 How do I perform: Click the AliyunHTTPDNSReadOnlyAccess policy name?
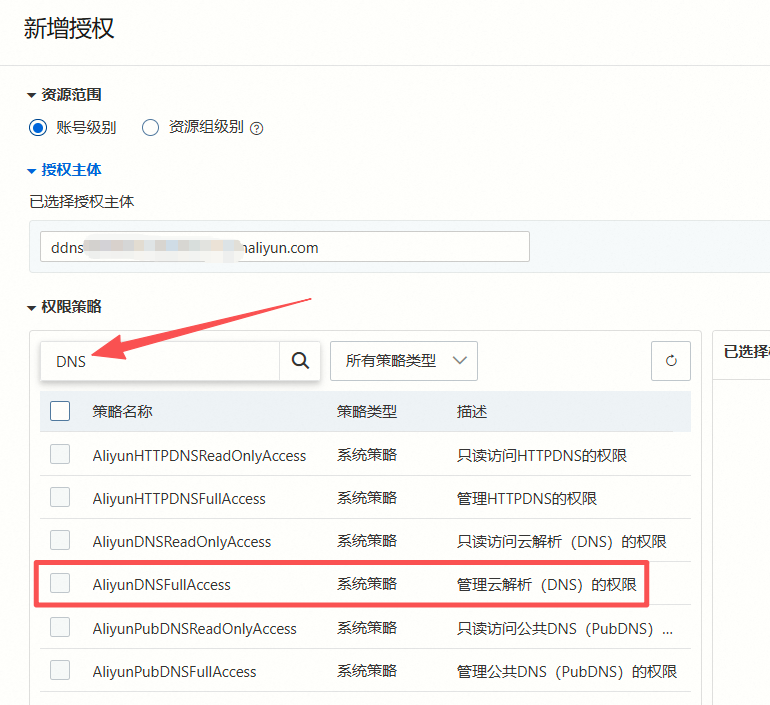point(199,456)
